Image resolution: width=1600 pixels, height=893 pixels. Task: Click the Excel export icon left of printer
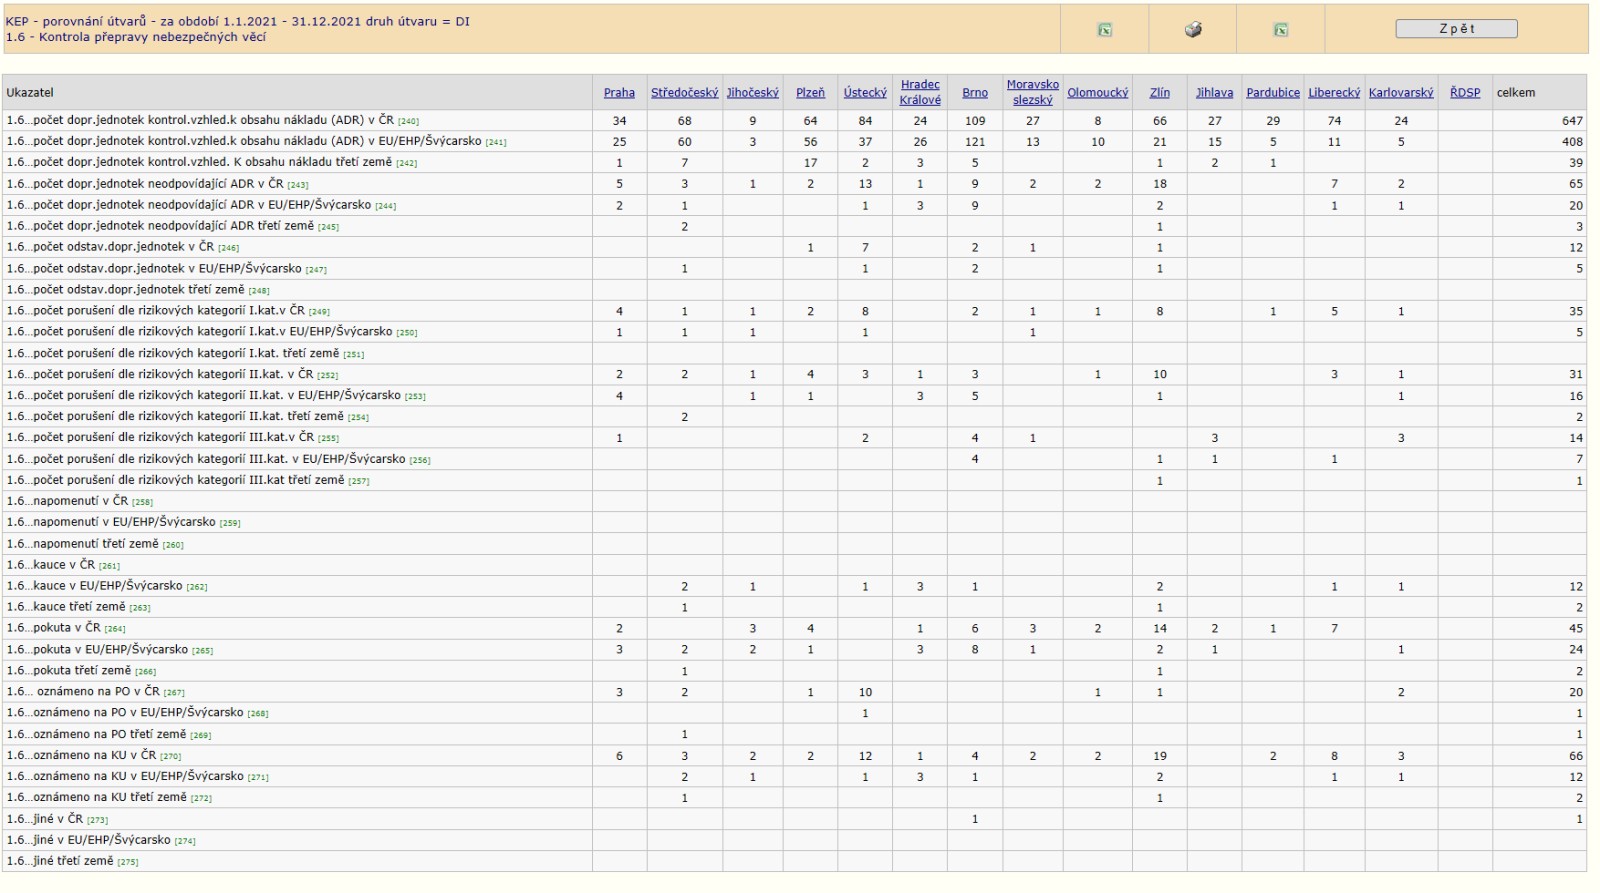point(1105,30)
